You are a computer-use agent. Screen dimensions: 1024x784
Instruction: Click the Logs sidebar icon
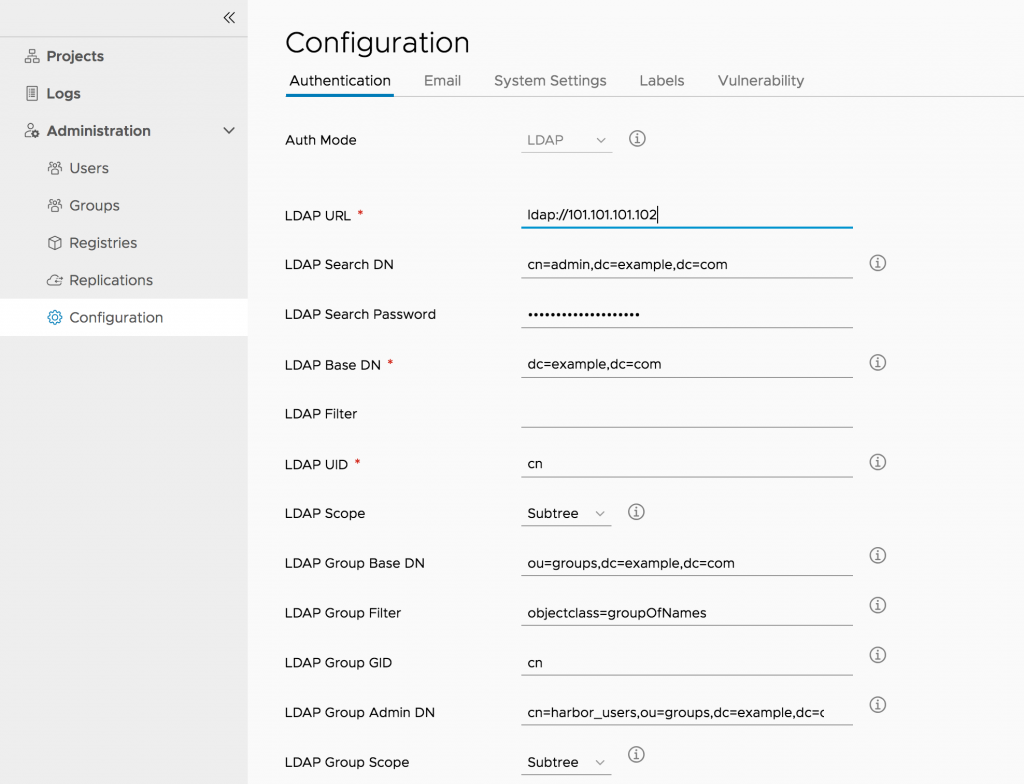(x=32, y=93)
